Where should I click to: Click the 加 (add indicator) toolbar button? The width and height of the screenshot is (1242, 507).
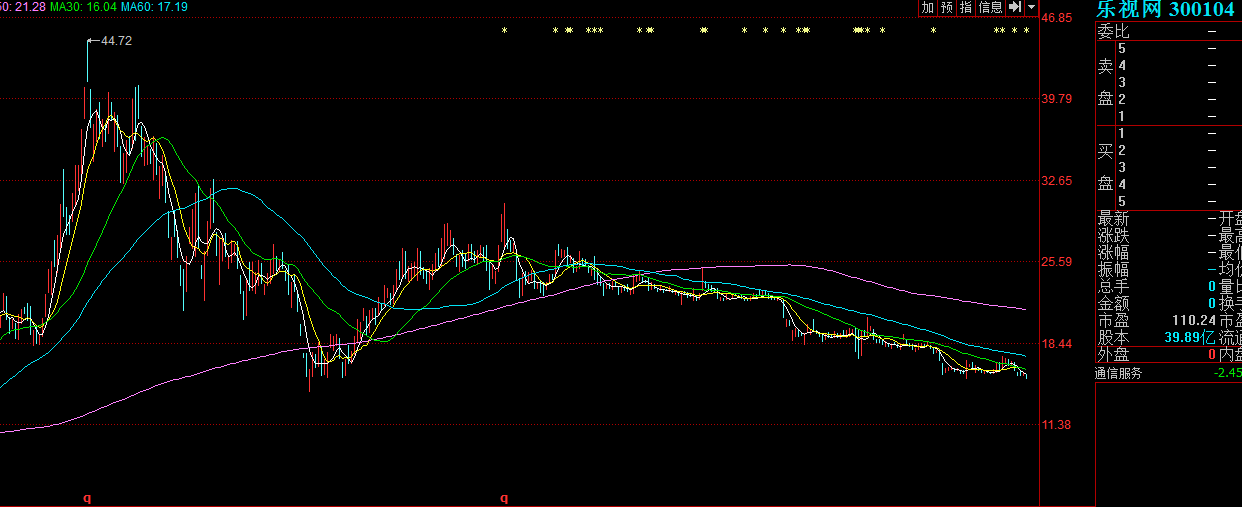[928, 7]
